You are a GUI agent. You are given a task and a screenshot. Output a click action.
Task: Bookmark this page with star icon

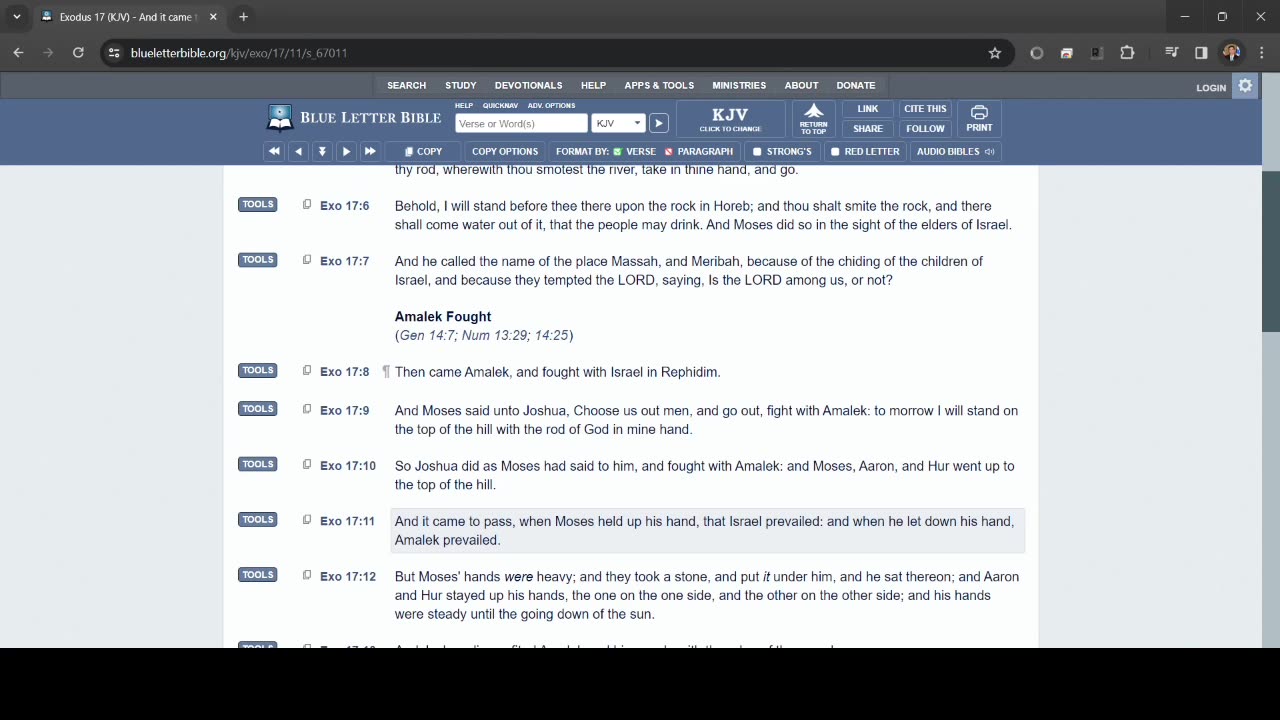tap(995, 53)
